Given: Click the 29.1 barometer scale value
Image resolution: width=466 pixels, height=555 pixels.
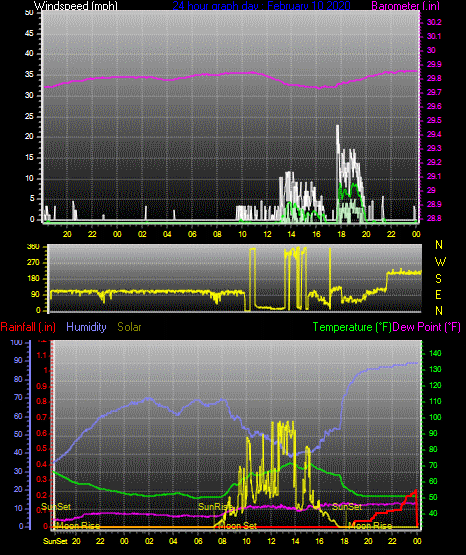Looking at the screenshot, I should pos(434,176).
